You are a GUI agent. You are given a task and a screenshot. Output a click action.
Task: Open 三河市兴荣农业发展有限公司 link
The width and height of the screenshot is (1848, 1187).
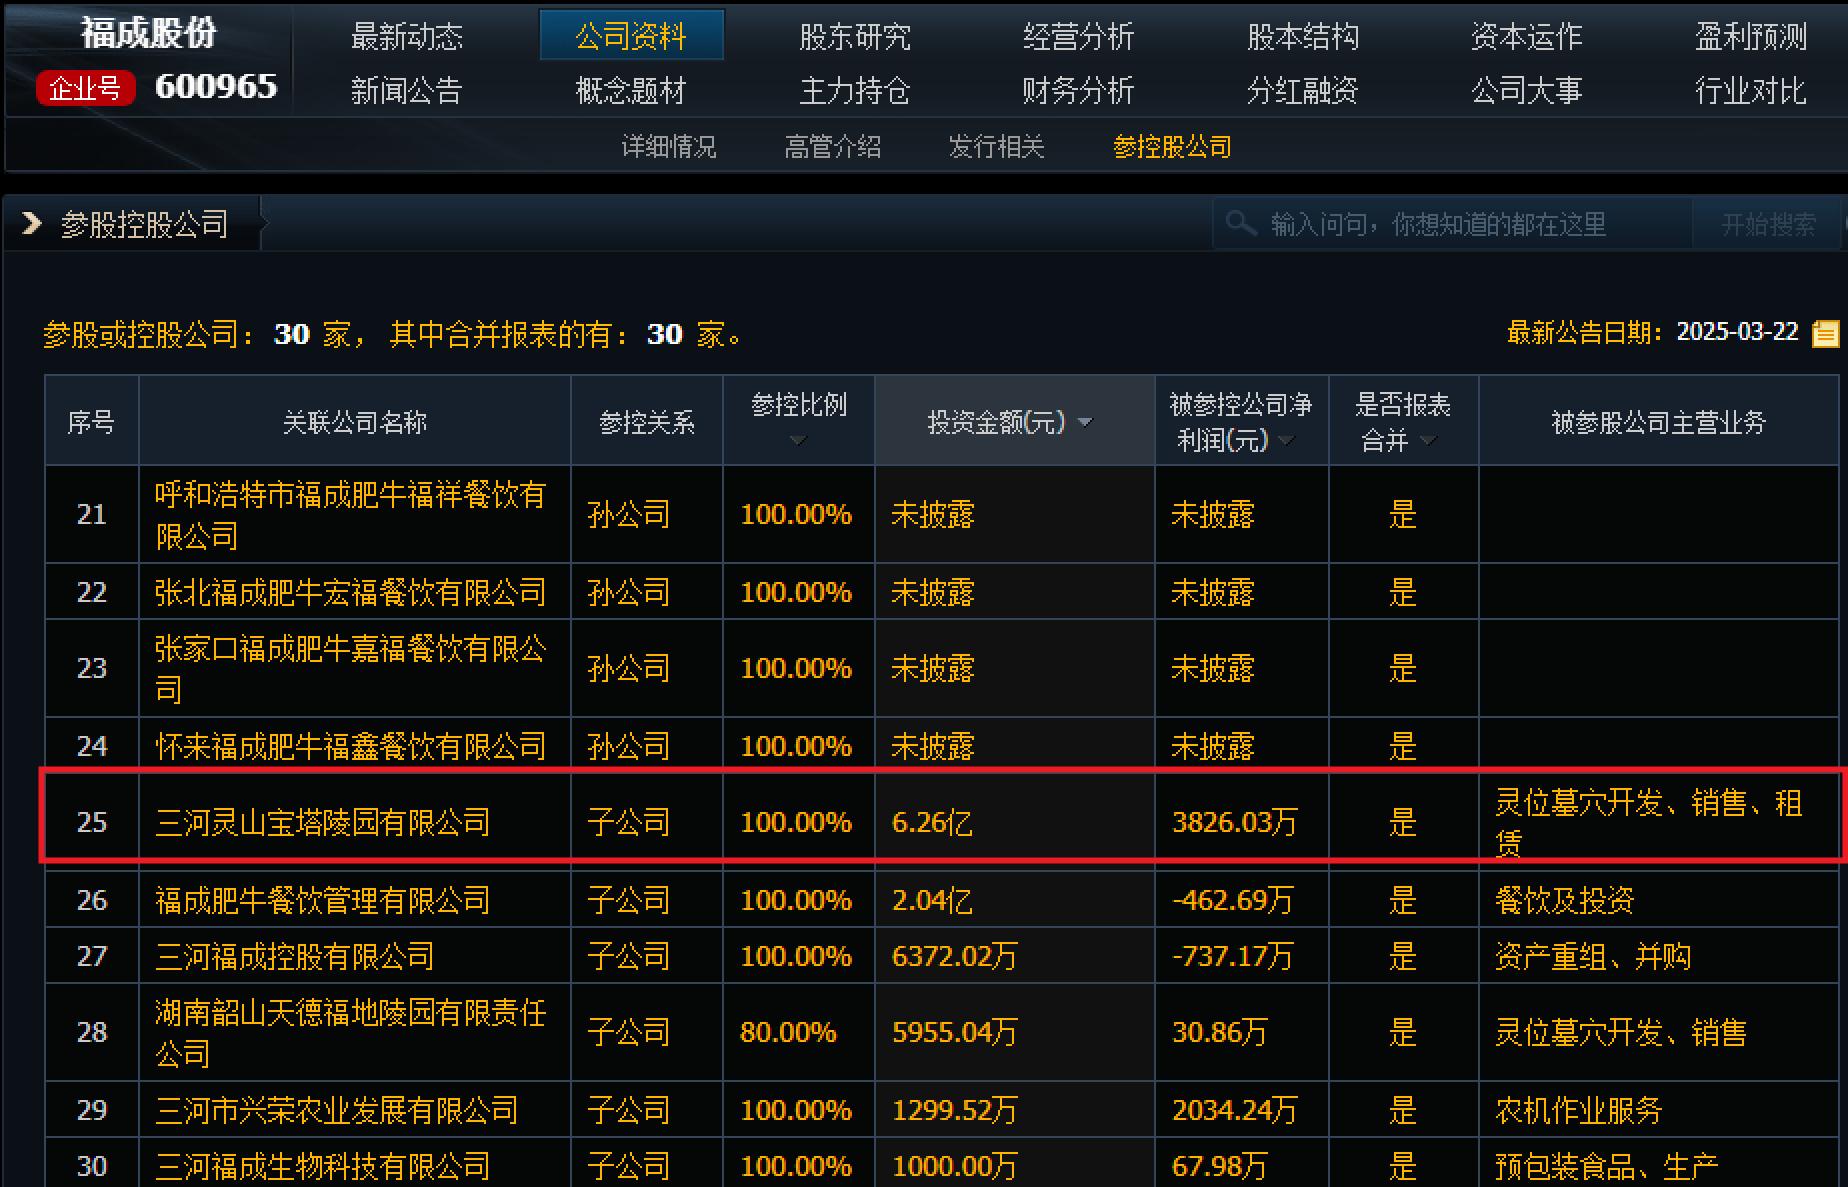(336, 1110)
